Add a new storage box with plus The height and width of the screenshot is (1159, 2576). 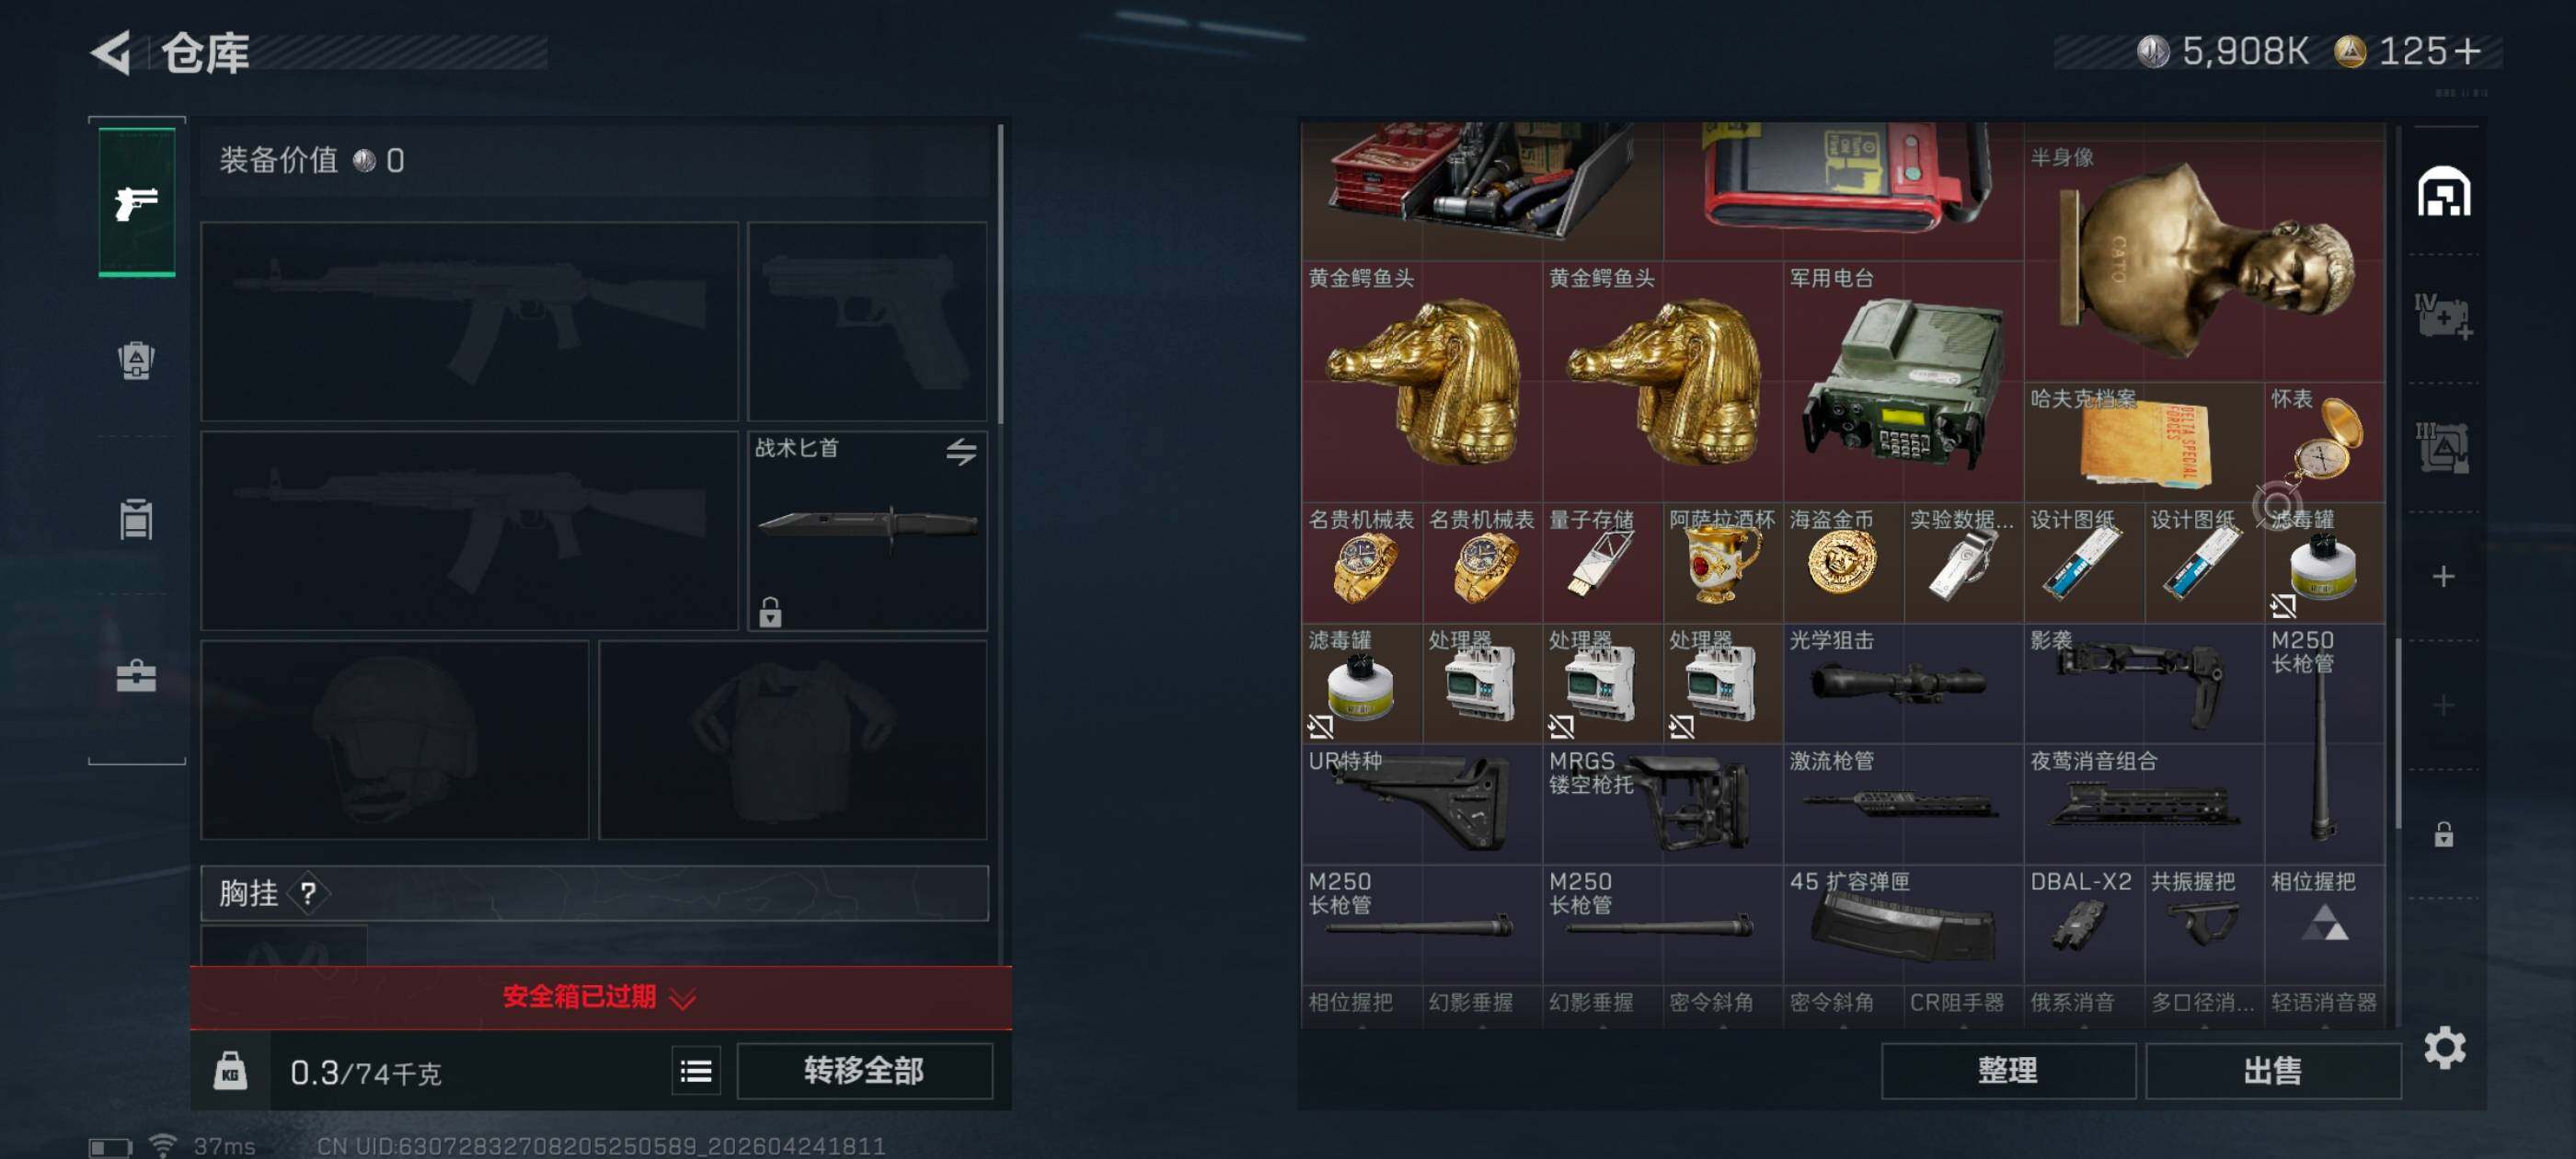[2444, 576]
